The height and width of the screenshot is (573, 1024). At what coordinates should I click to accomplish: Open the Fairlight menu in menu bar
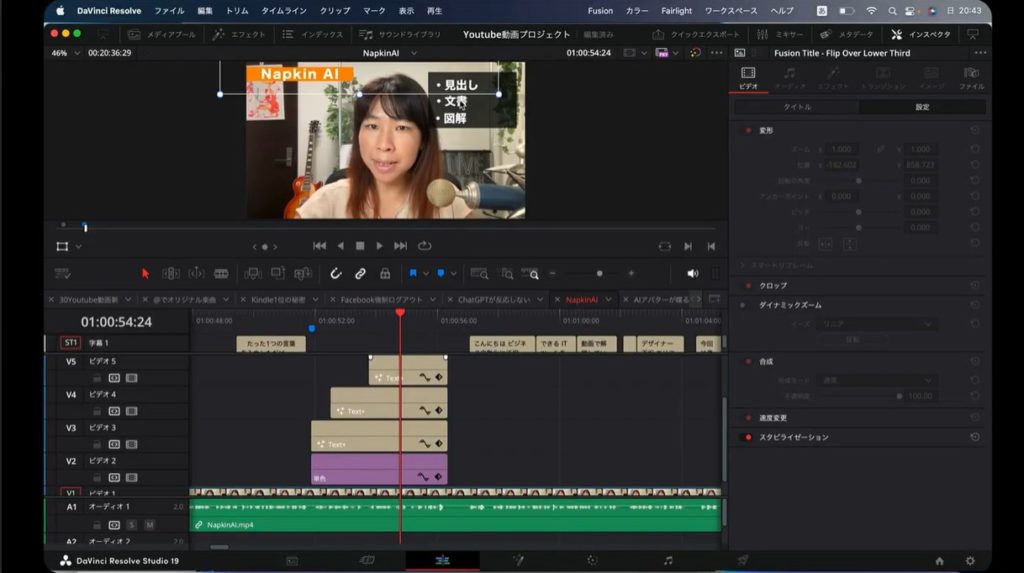[x=676, y=11]
